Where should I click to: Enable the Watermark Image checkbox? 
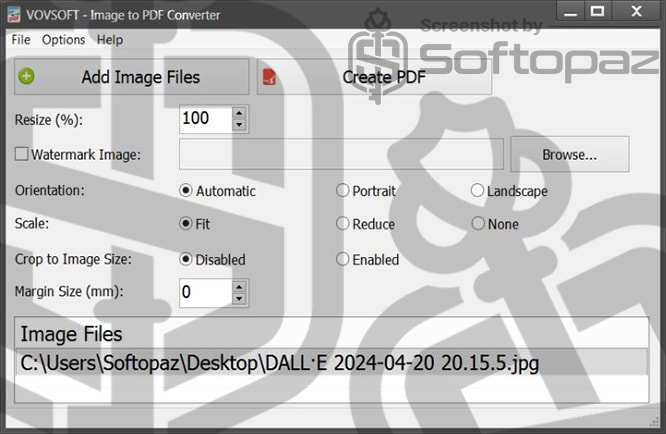(x=22, y=154)
